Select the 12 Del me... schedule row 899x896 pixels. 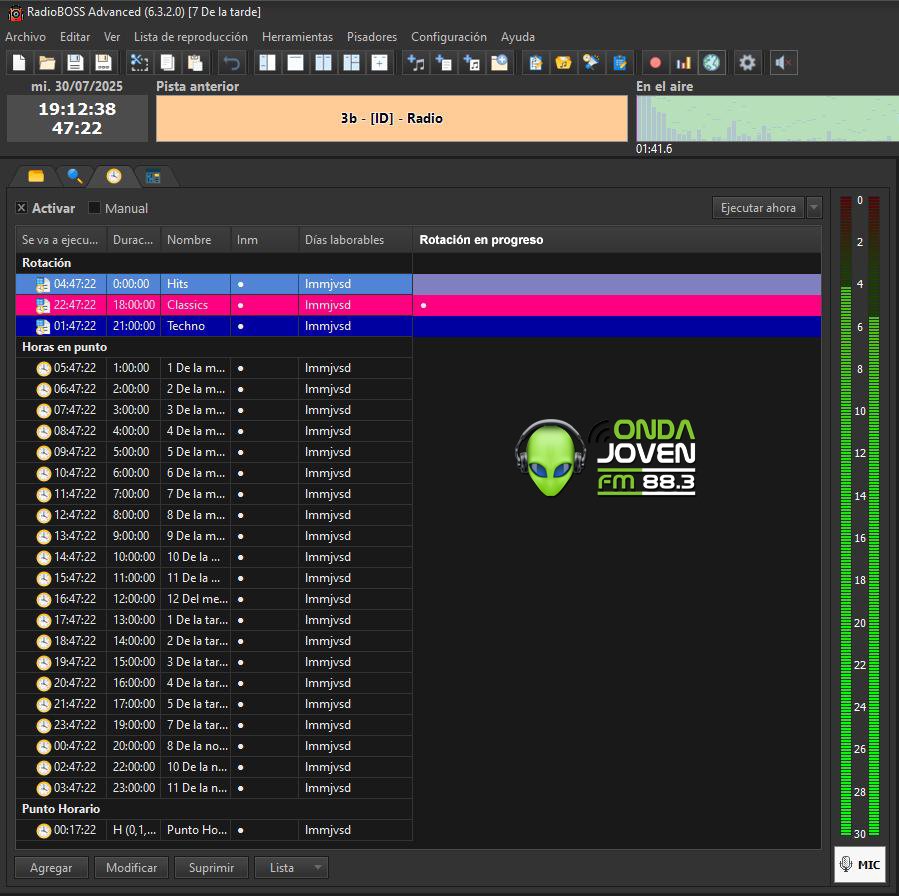(214, 599)
